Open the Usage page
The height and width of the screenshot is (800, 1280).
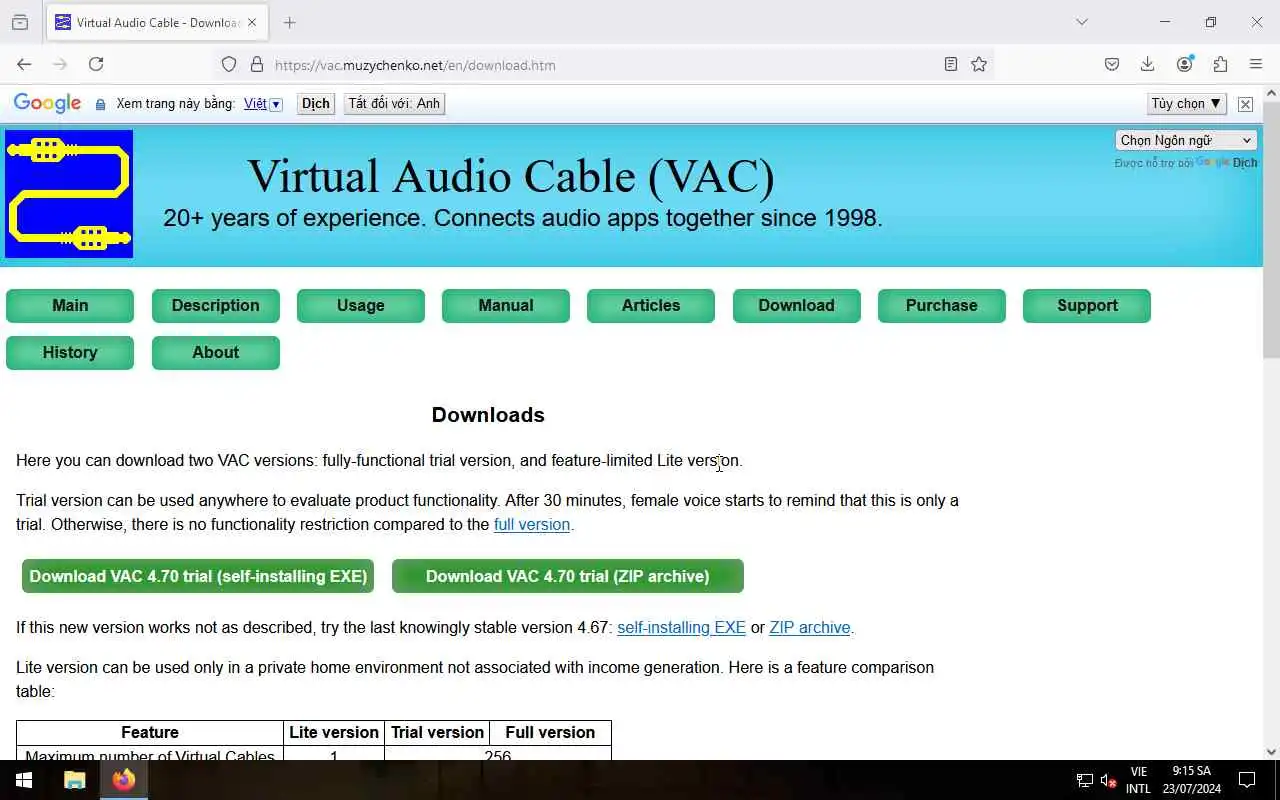(361, 306)
